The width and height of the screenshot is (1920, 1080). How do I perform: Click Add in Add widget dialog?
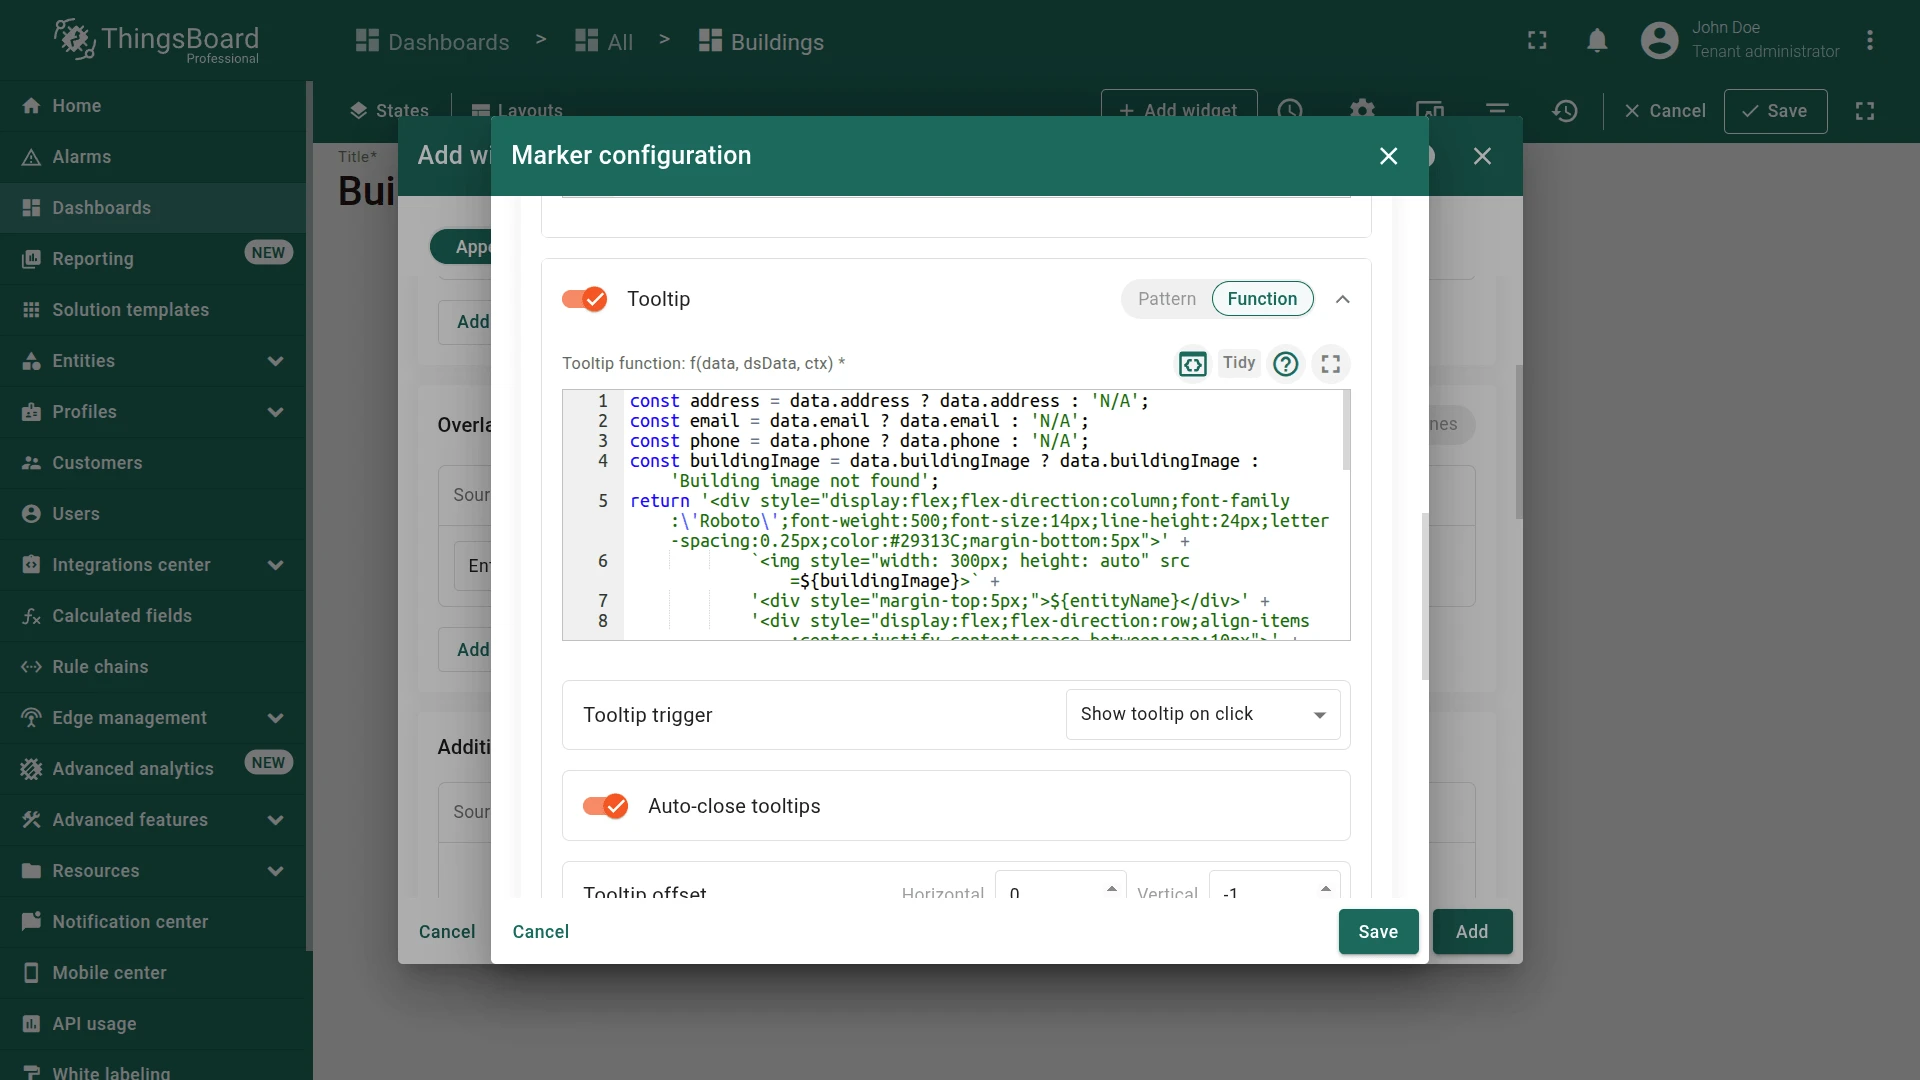pyautogui.click(x=1472, y=932)
